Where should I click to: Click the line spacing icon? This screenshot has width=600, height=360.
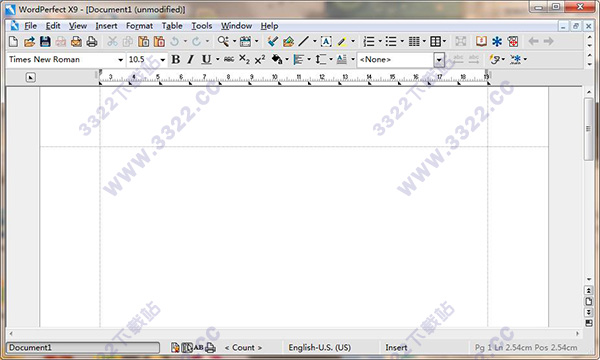click(321, 59)
